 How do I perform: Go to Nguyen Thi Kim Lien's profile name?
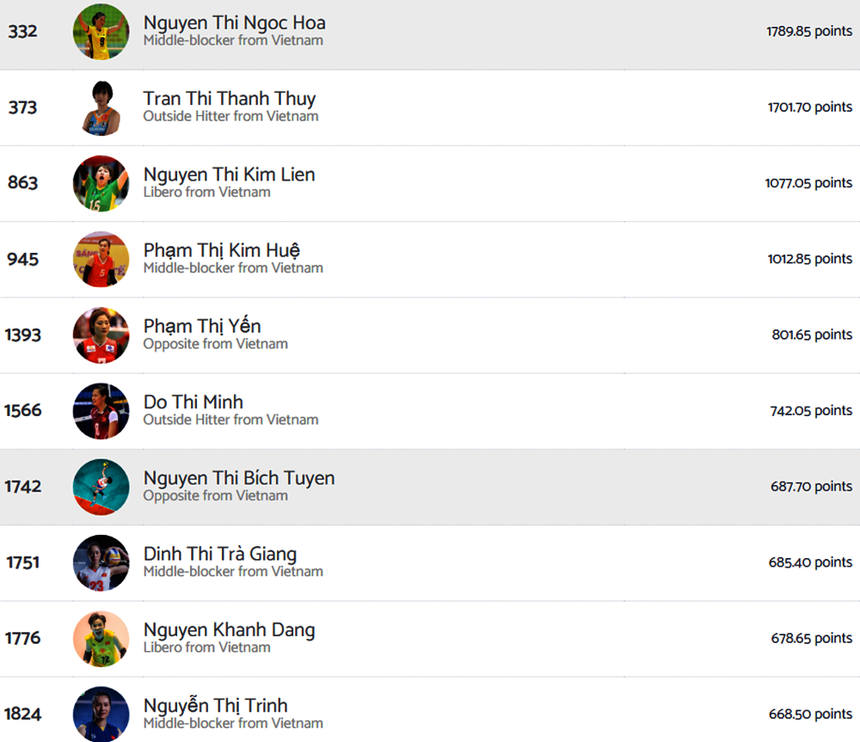229,174
